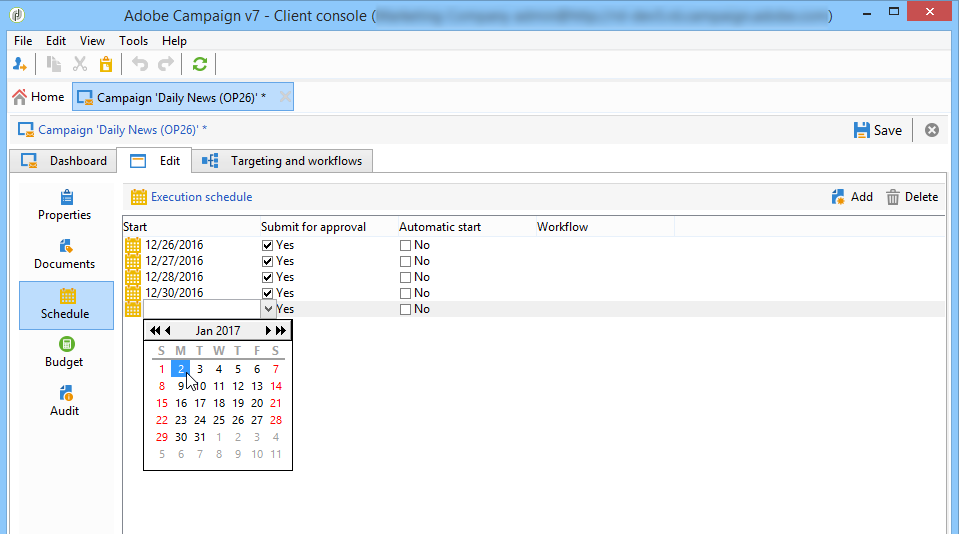Open the Audit section
The image size is (972, 548).
[64, 402]
